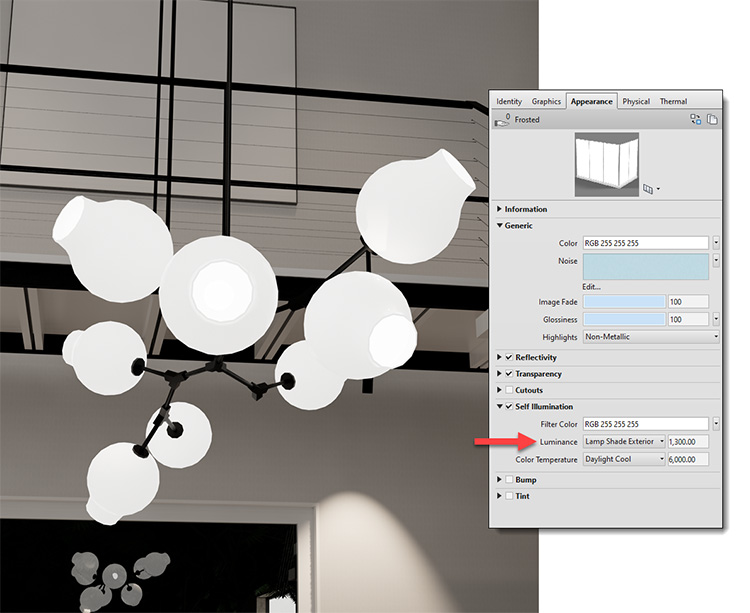This screenshot has width=750, height=613.
Task: Click the Frosted material preview thumbnail
Action: (607, 164)
